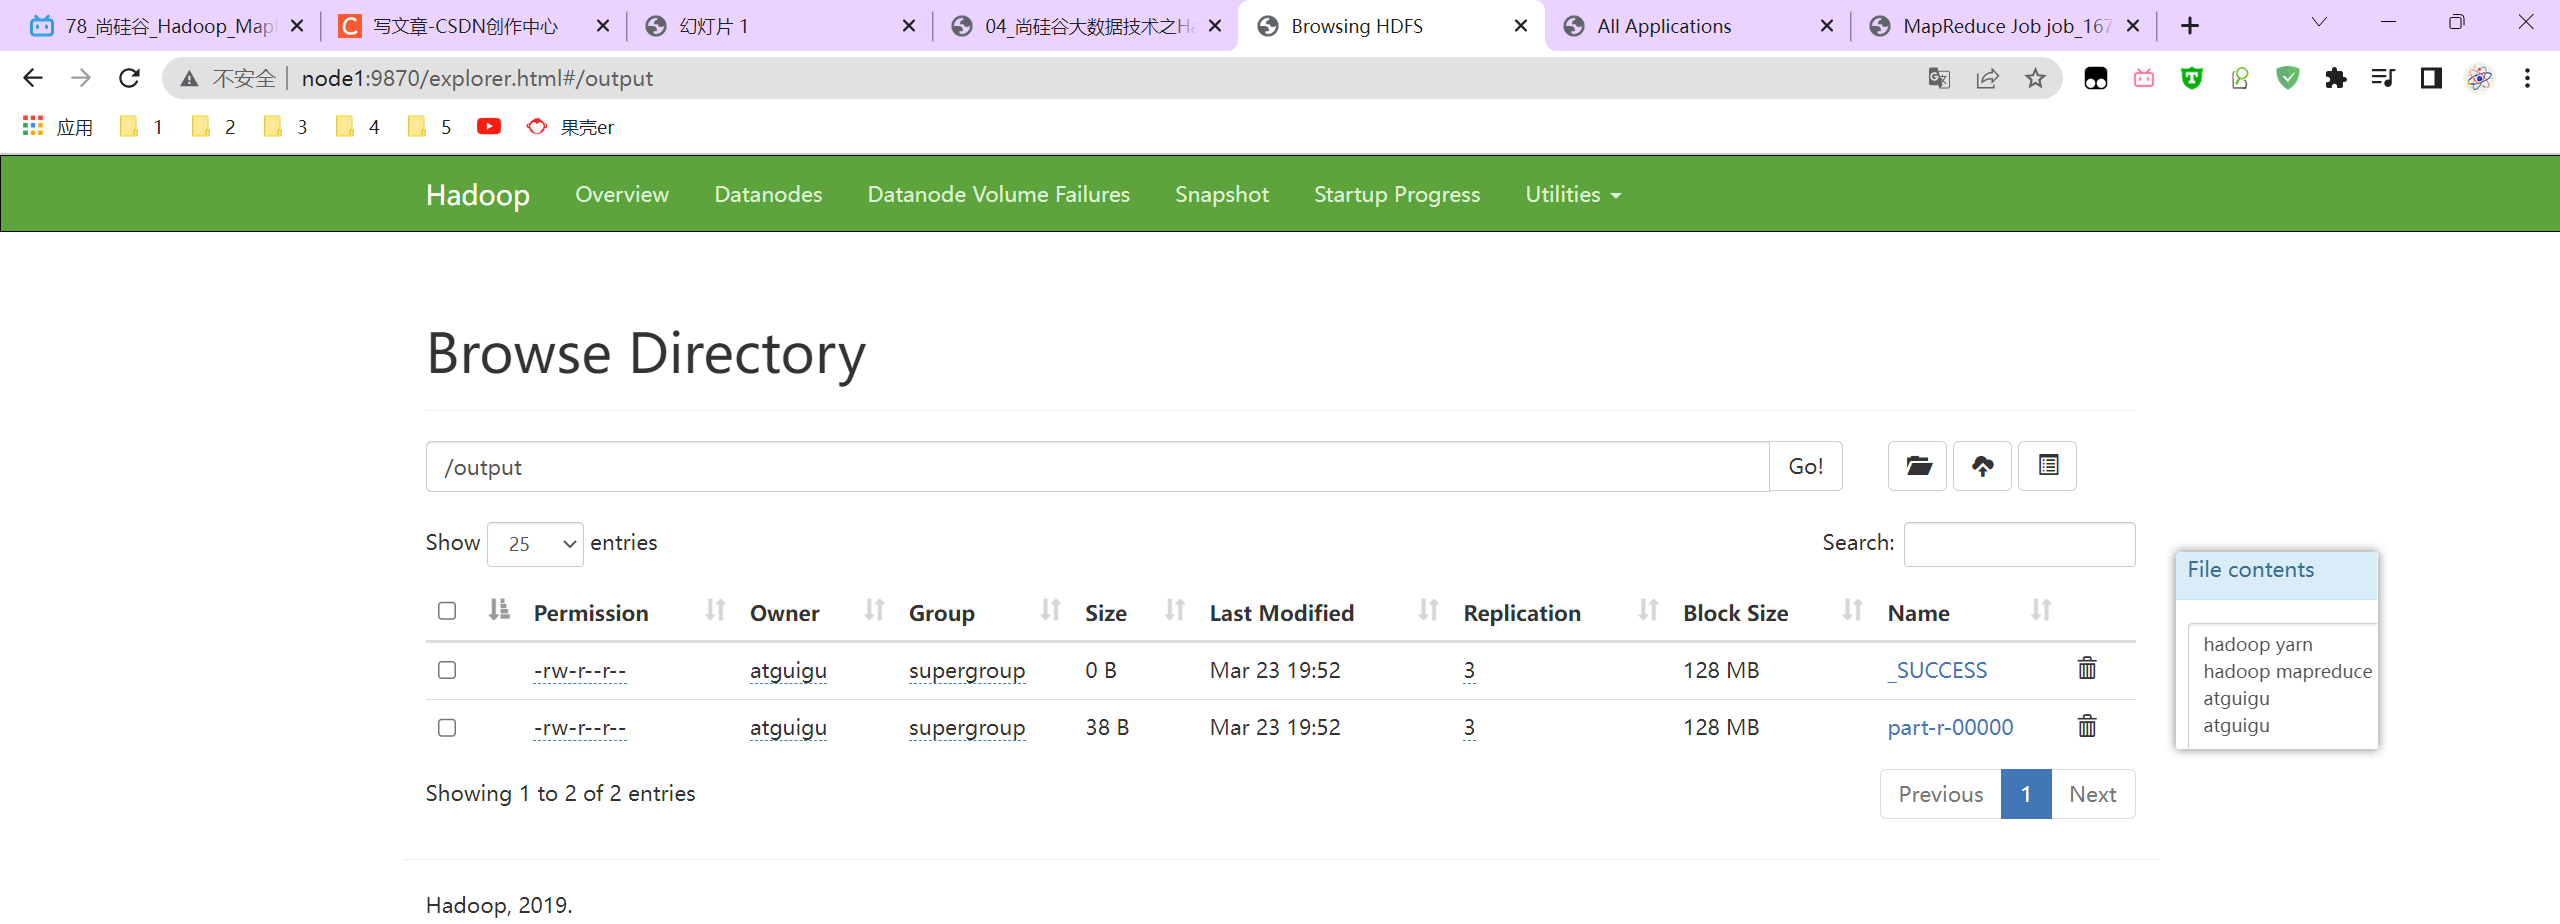This screenshot has height=924, width=2560.
Task: Open the Chrome three-dot menu
Action: [x=2527, y=78]
